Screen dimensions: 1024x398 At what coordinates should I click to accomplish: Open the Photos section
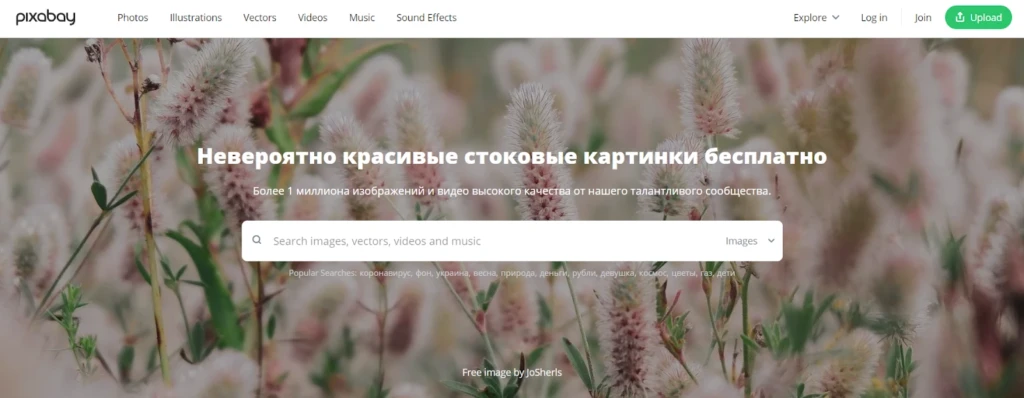[133, 18]
